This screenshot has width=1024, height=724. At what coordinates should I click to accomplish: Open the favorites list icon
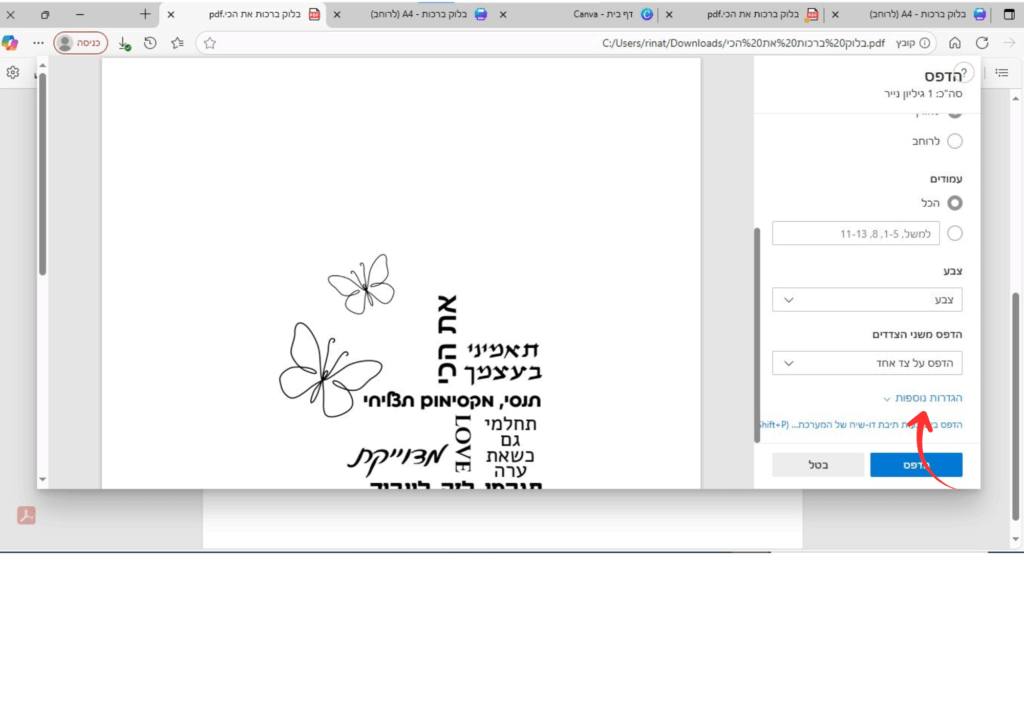177,43
